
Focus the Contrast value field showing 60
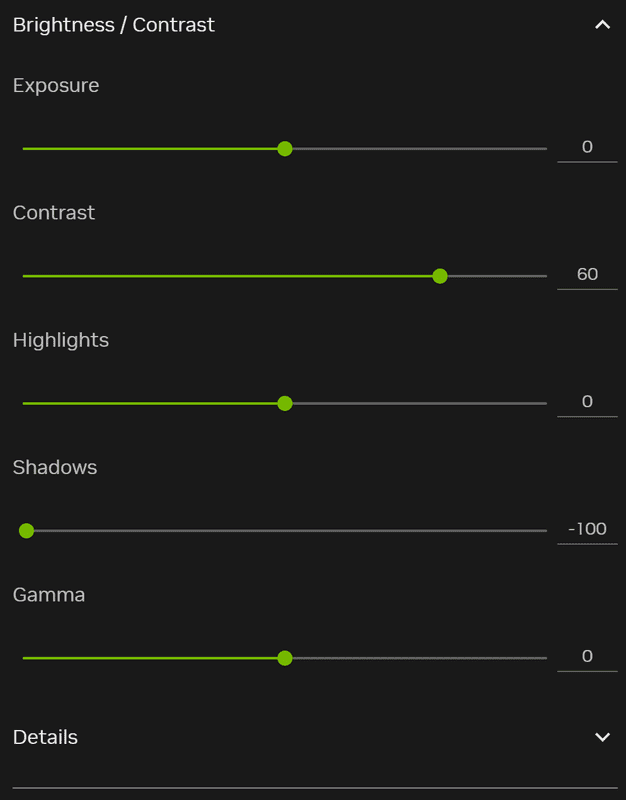(x=587, y=274)
